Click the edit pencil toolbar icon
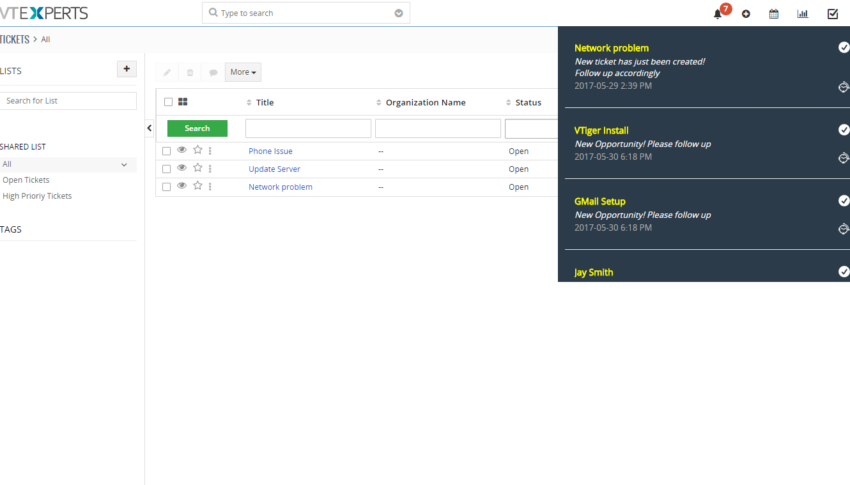The height and width of the screenshot is (485, 850). point(167,72)
